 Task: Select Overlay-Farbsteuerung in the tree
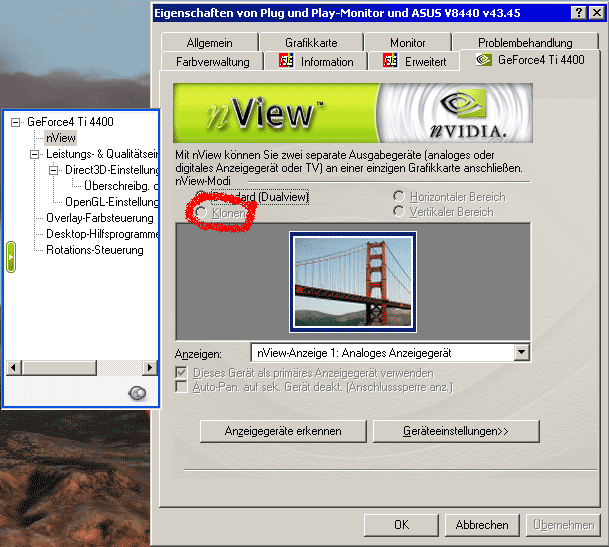(100, 218)
